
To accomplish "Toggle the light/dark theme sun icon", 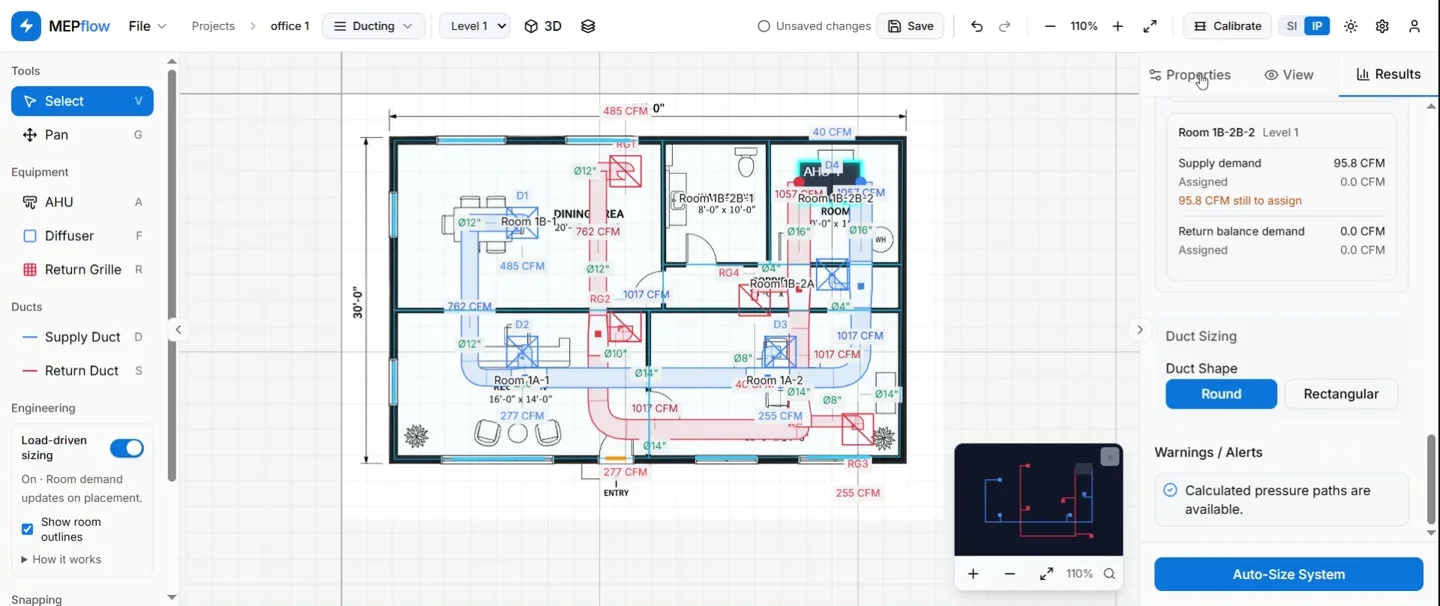I will pos(1351,26).
